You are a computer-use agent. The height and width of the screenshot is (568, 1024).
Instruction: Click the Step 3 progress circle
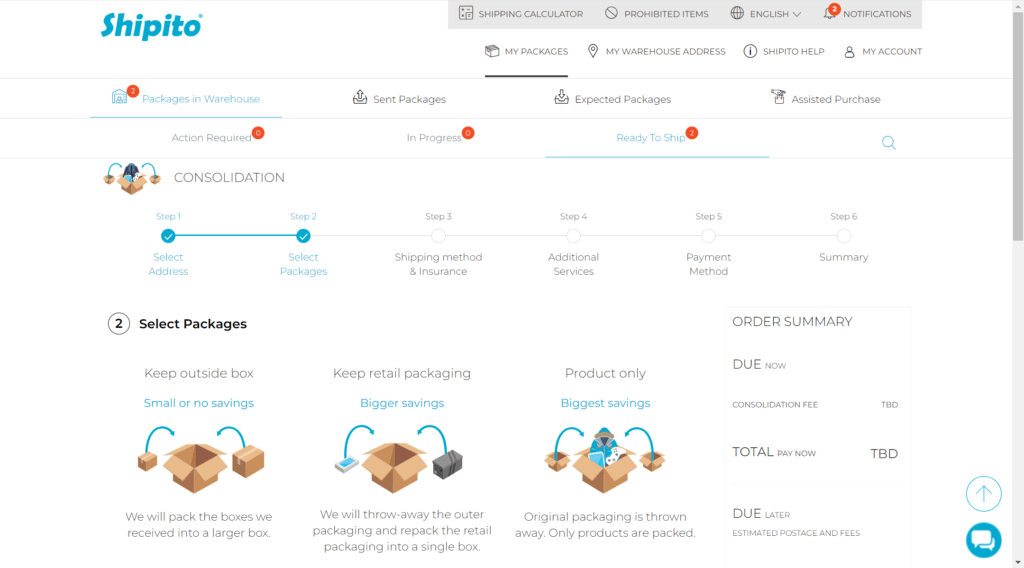438,236
